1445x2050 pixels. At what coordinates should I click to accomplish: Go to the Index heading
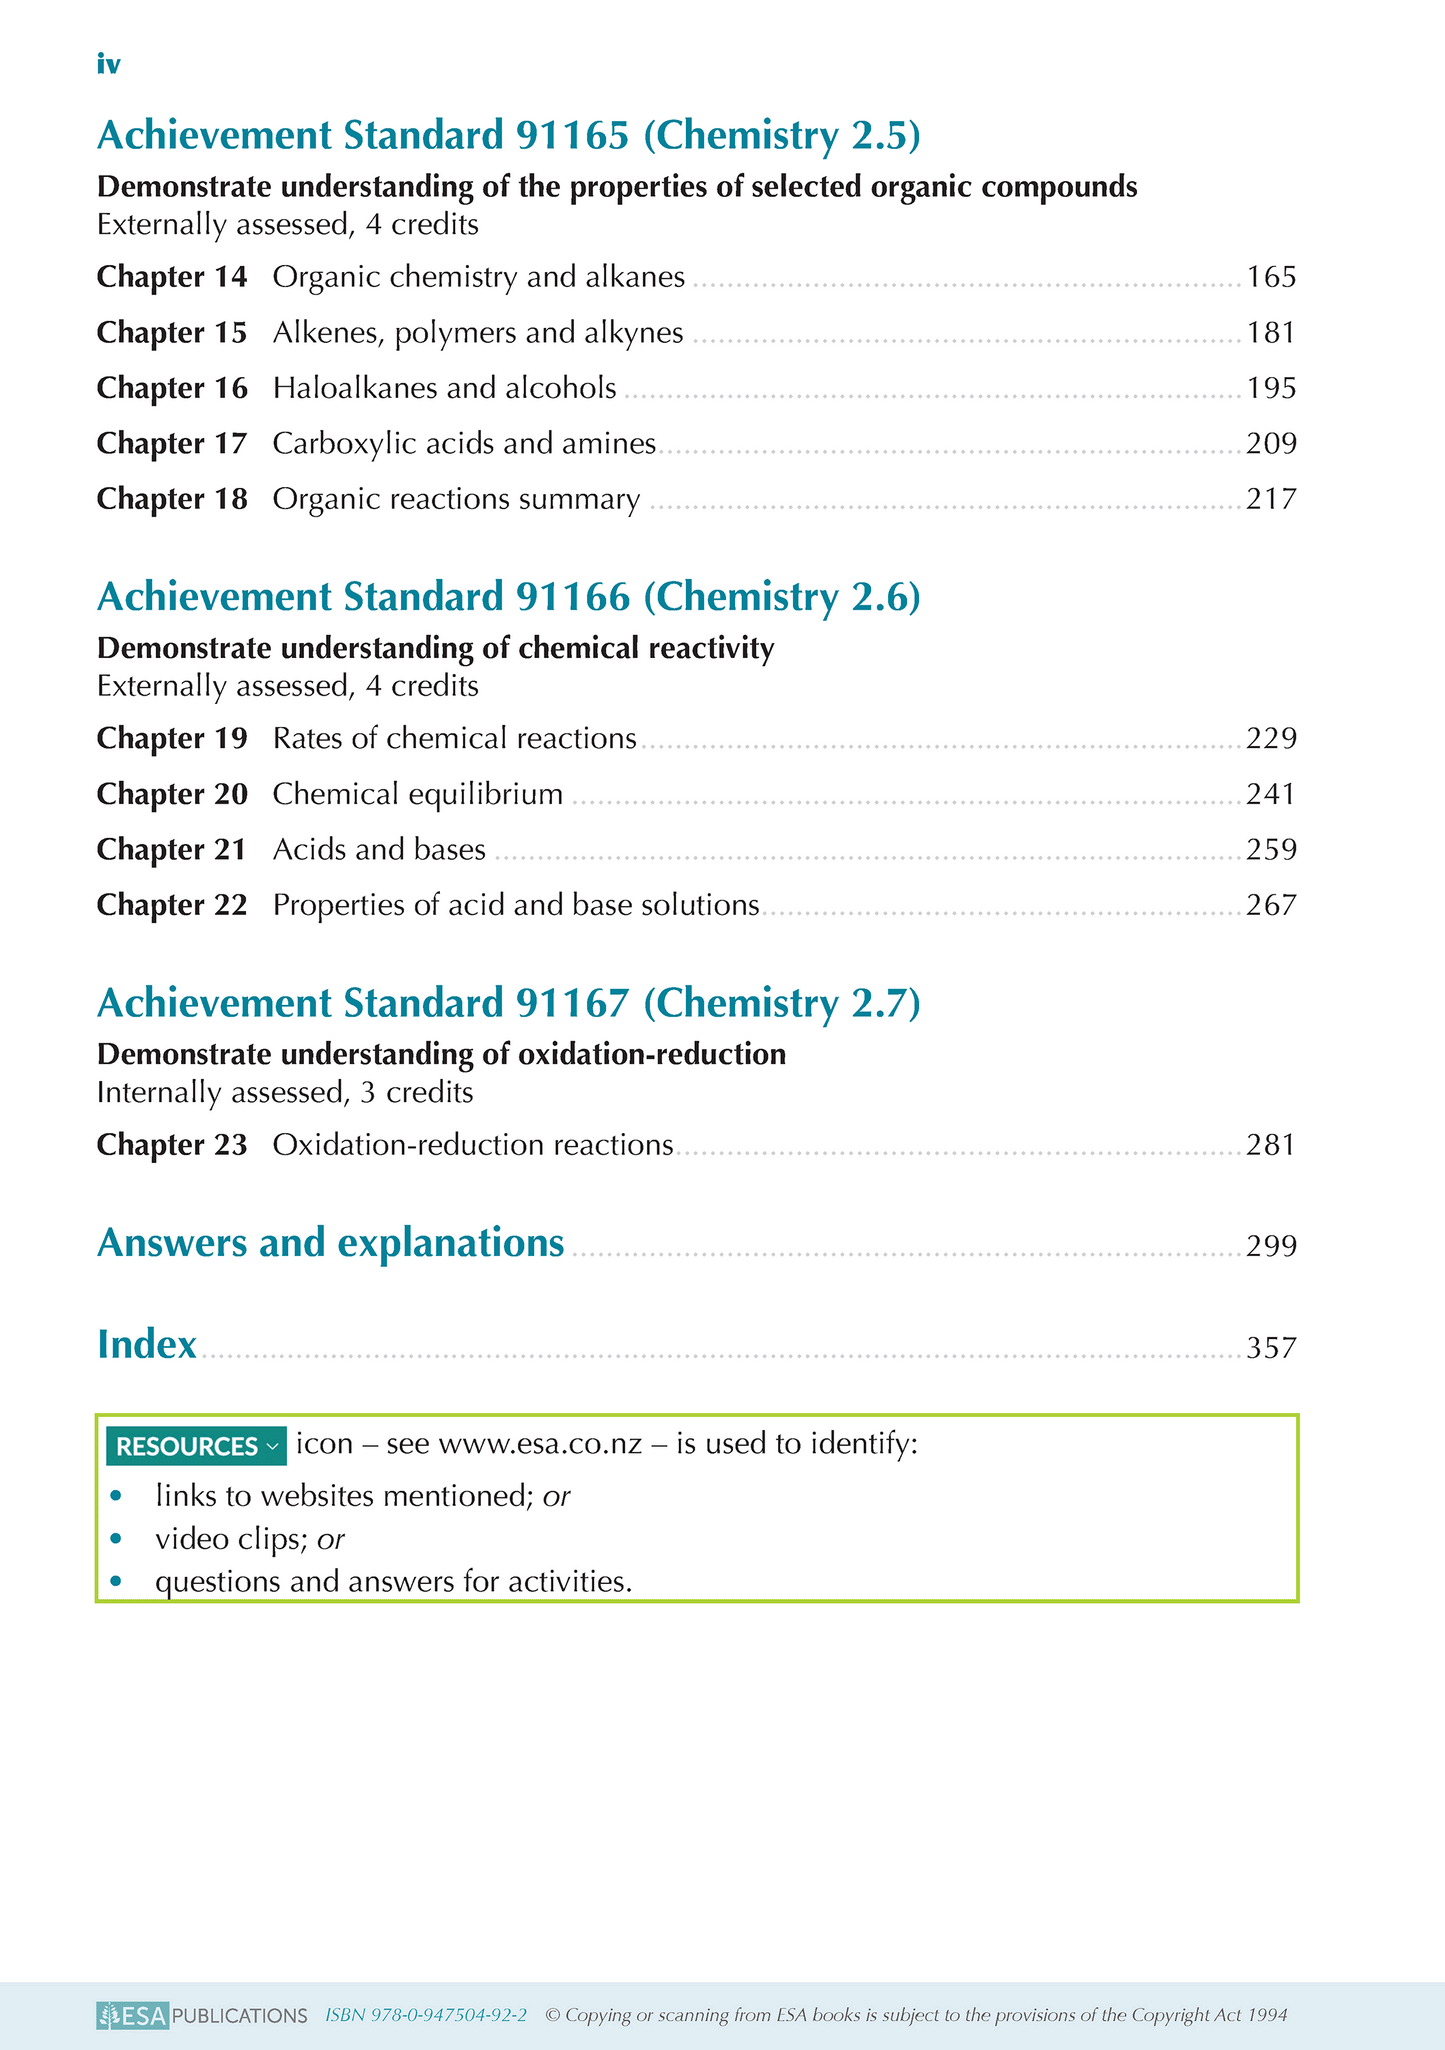147,1345
